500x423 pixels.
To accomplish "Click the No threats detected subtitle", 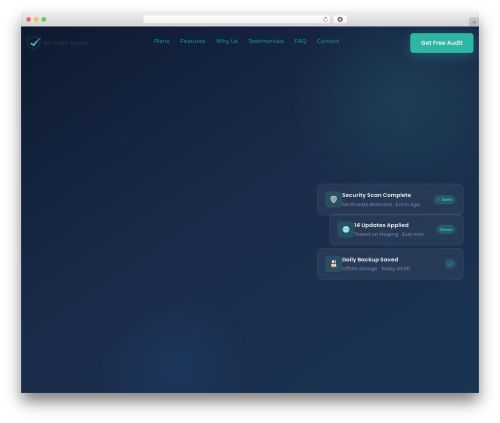I will [381, 204].
